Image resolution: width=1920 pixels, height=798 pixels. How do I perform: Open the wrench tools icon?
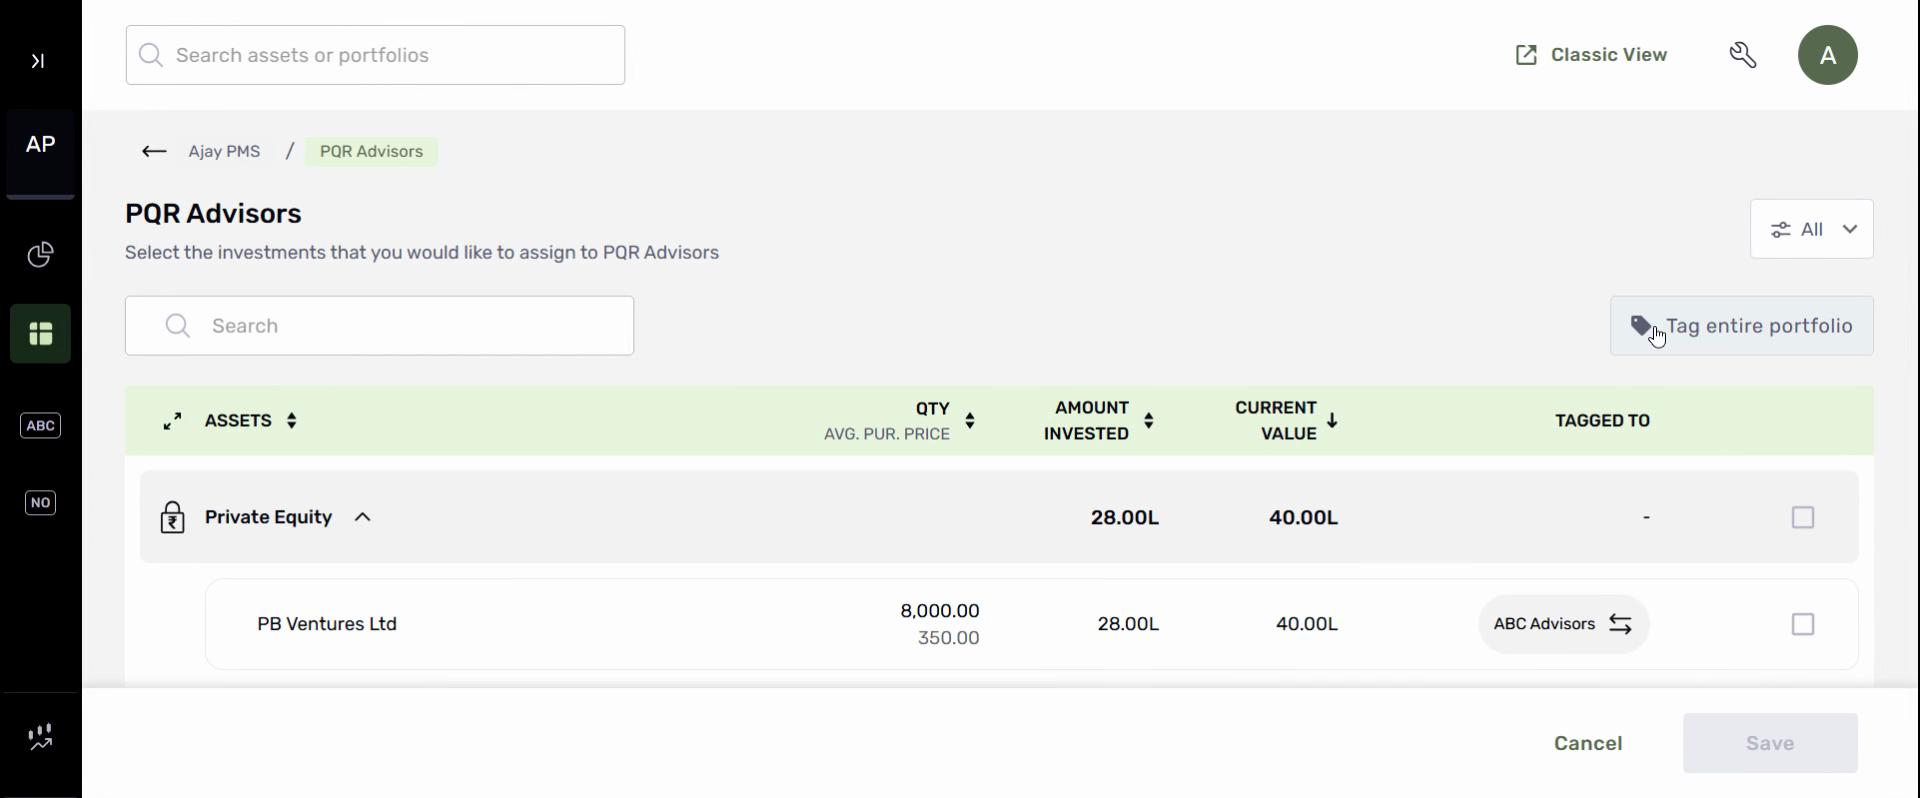tap(1743, 55)
